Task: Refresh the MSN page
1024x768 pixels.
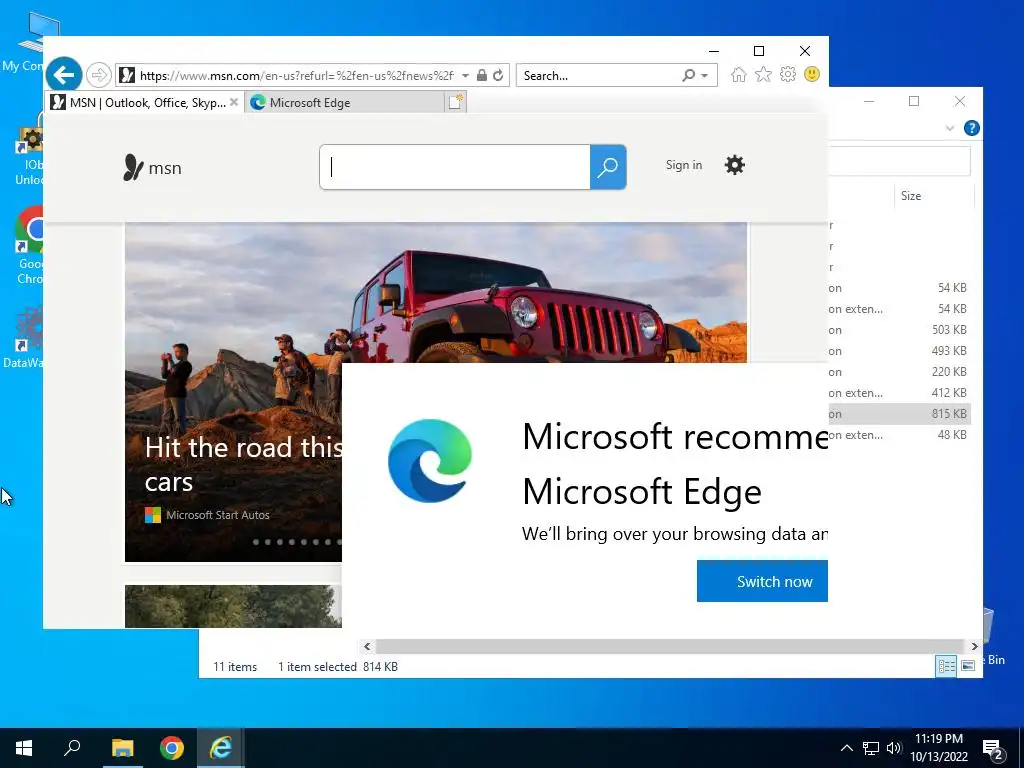Action: 498,75
